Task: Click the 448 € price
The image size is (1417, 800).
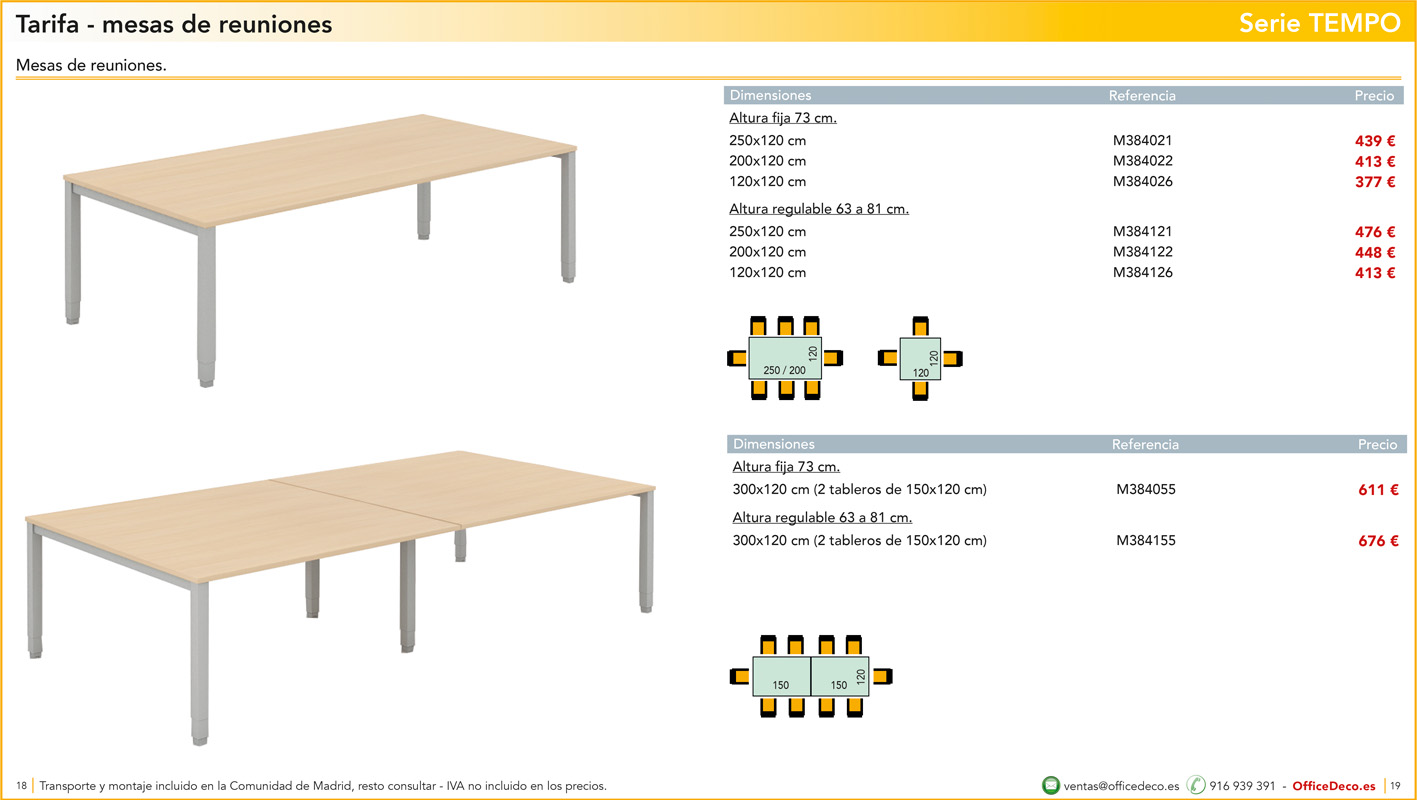Action: coord(1375,252)
